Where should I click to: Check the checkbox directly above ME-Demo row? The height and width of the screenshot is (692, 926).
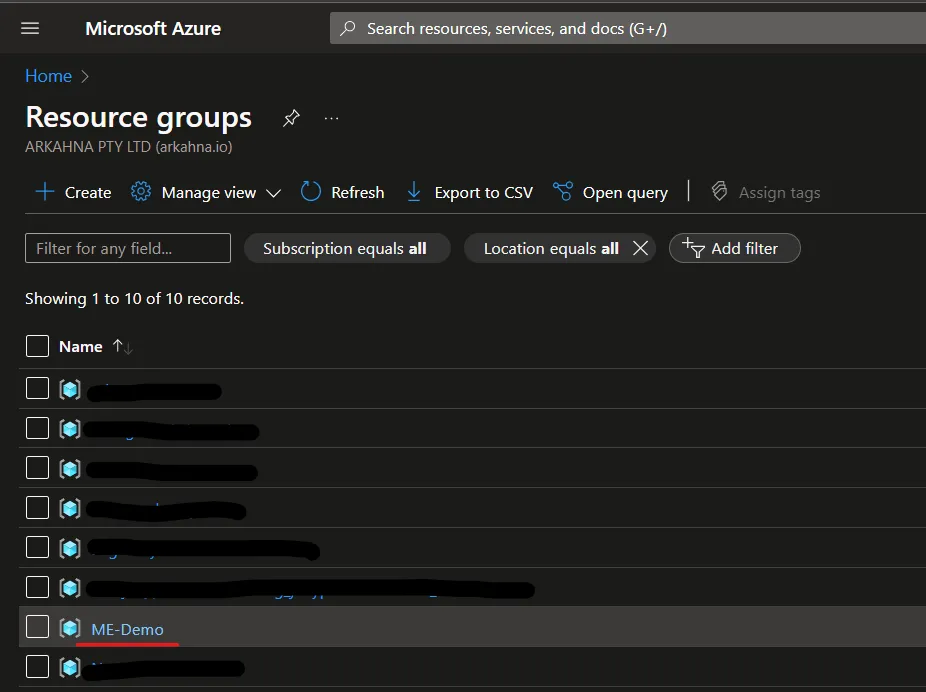coord(37,587)
